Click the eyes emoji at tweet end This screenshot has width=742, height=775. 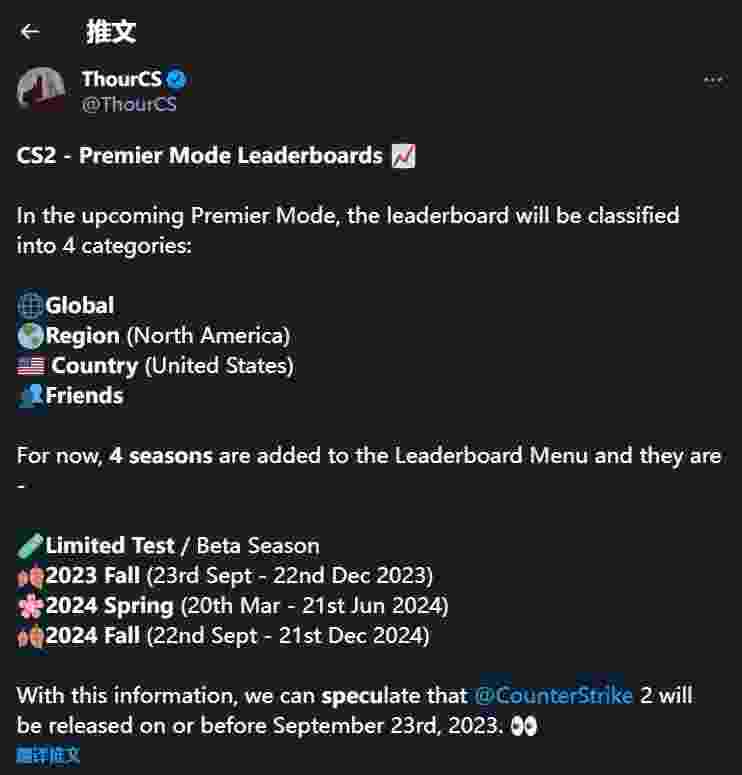(x=524, y=726)
